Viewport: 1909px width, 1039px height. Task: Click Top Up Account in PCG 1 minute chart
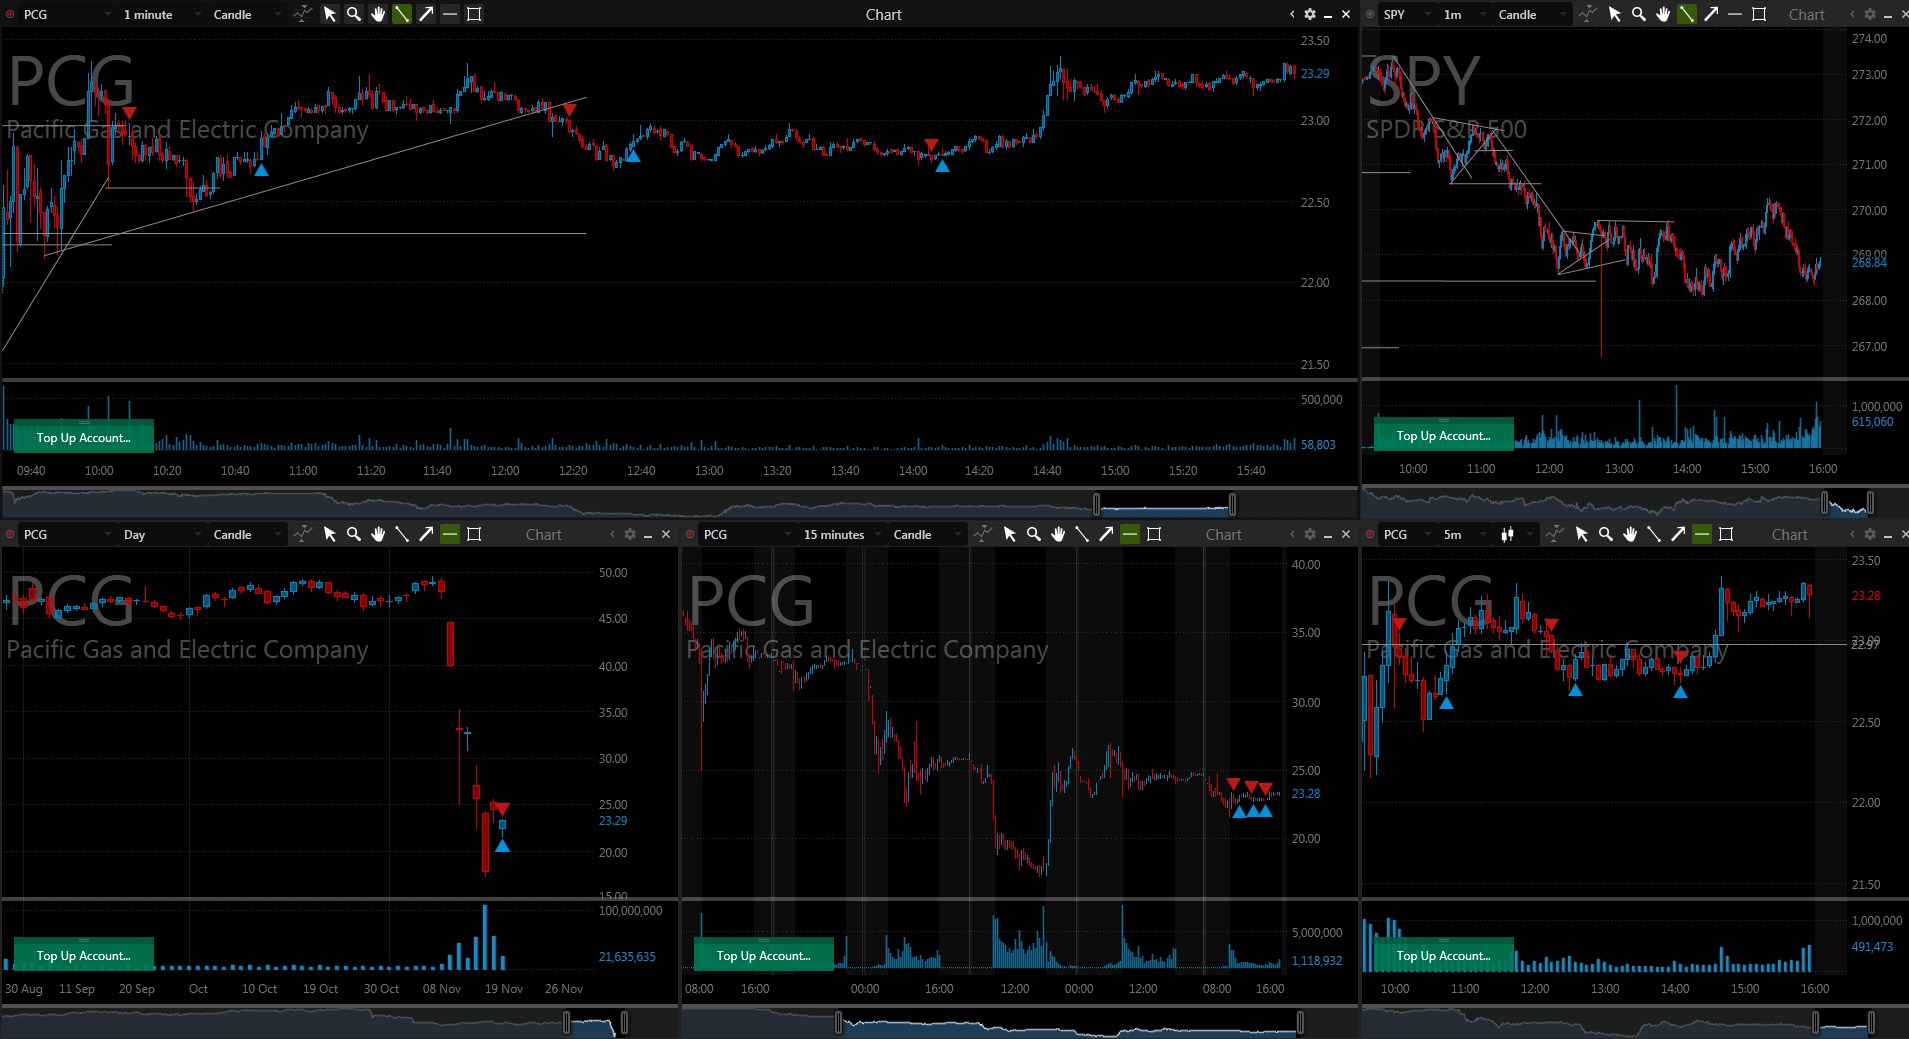[84, 437]
